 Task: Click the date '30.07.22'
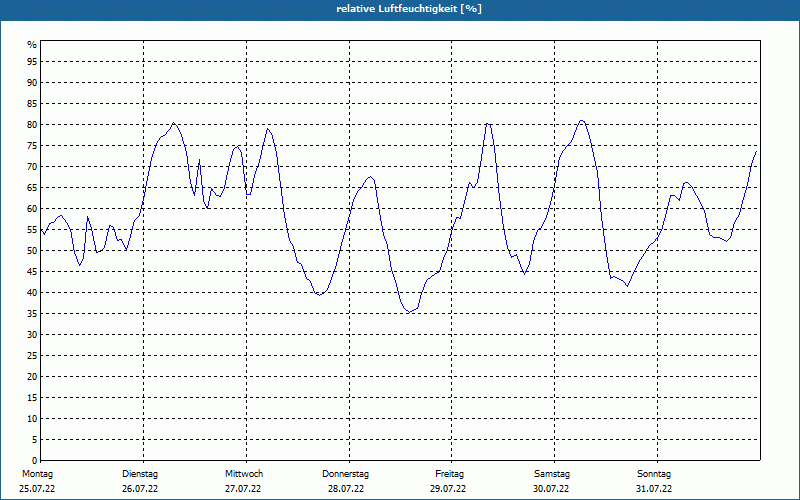tap(551, 489)
